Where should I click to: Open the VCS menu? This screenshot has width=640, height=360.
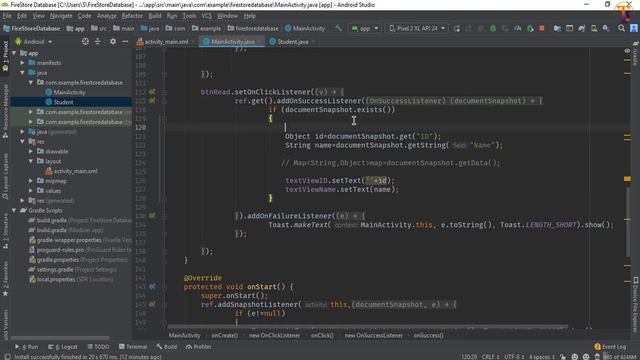pos(207,16)
